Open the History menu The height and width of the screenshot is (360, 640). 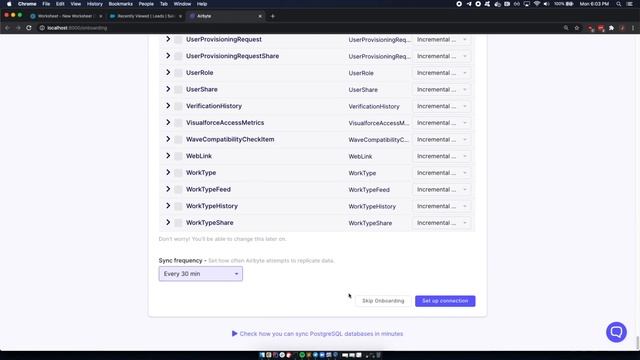95,4
